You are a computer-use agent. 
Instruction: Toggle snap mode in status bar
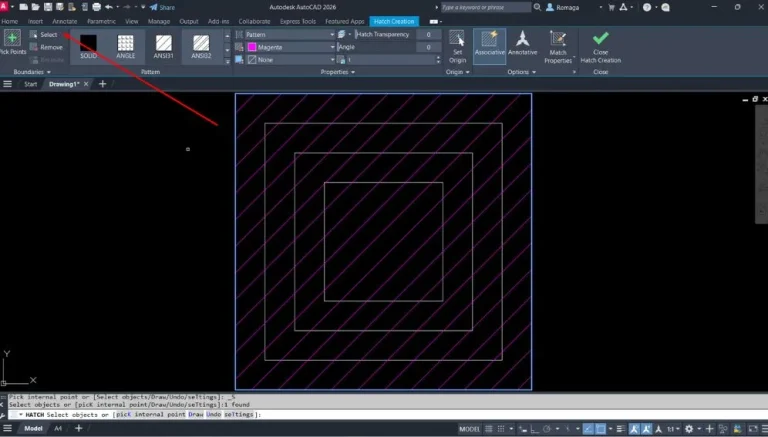(x=501, y=429)
